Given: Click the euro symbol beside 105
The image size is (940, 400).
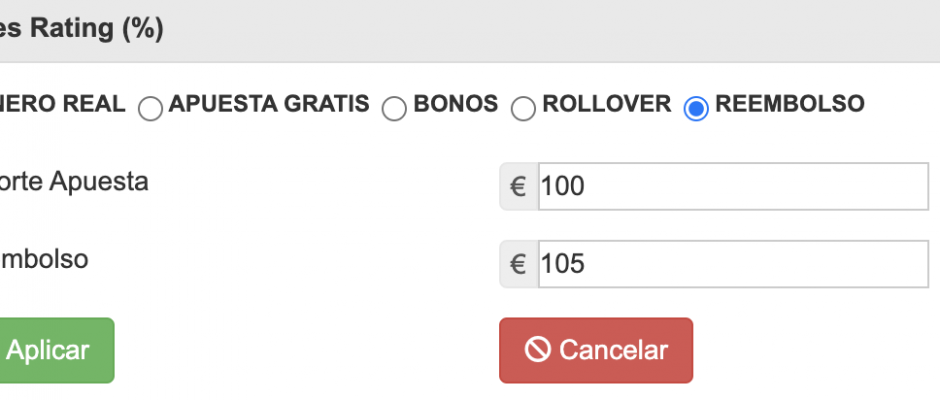Looking at the screenshot, I should (519, 264).
